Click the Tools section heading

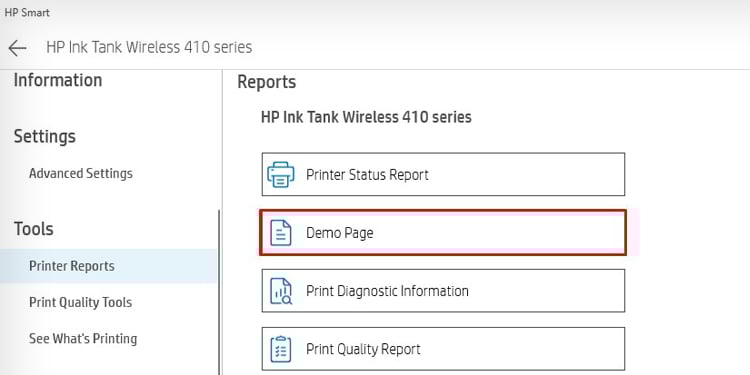tap(33, 229)
